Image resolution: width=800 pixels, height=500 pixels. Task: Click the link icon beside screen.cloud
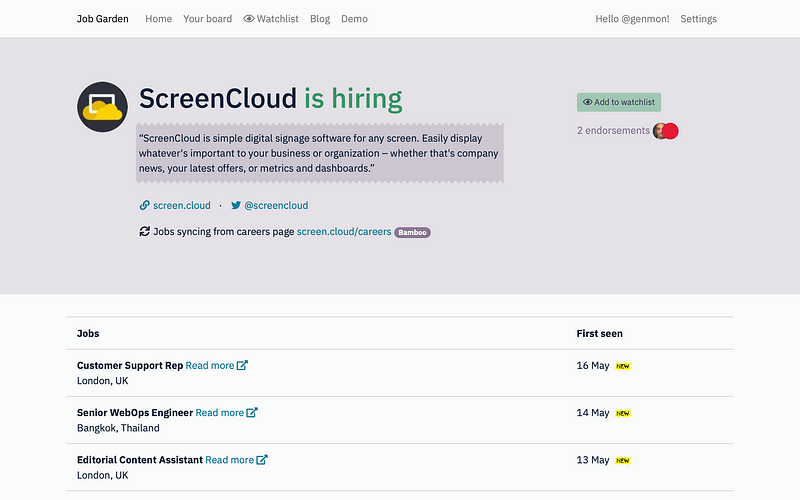144,205
